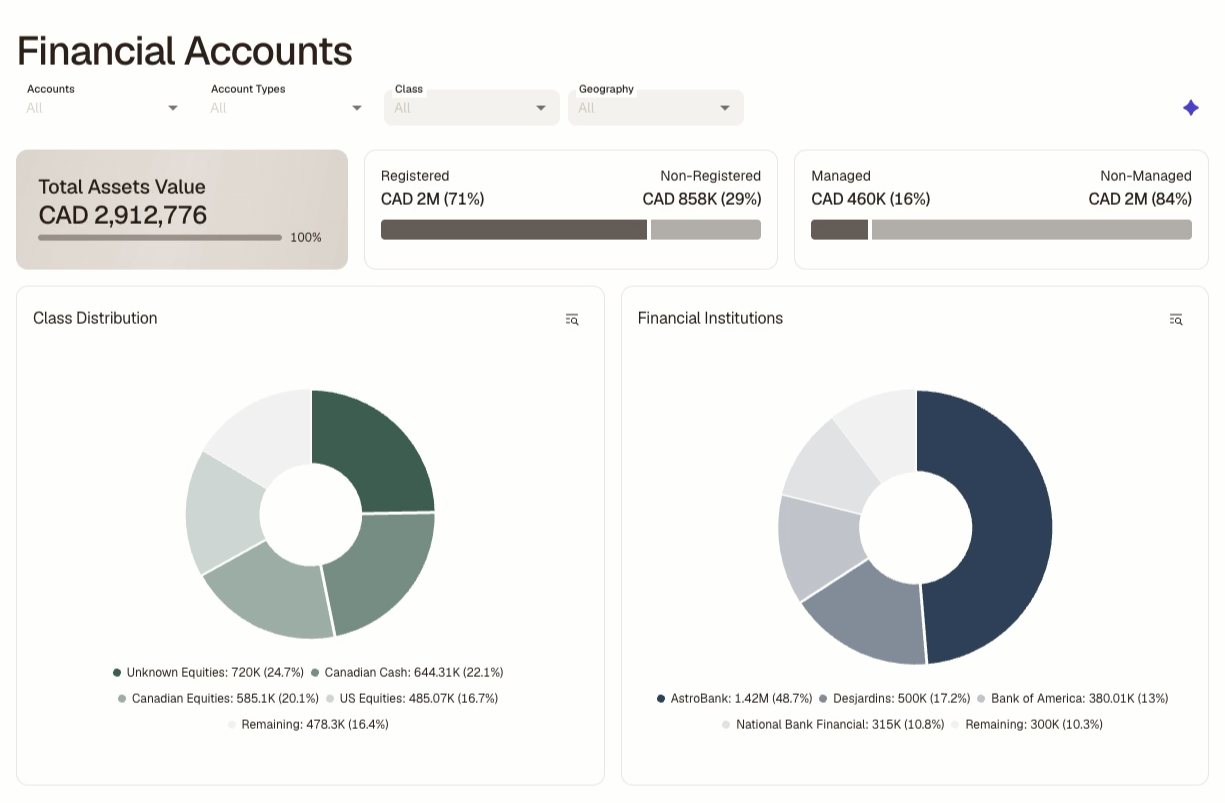1225x803 pixels.
Task: Click the purple sparkle AI icon
Action: pyautogui.click(x=1190, y=108)
